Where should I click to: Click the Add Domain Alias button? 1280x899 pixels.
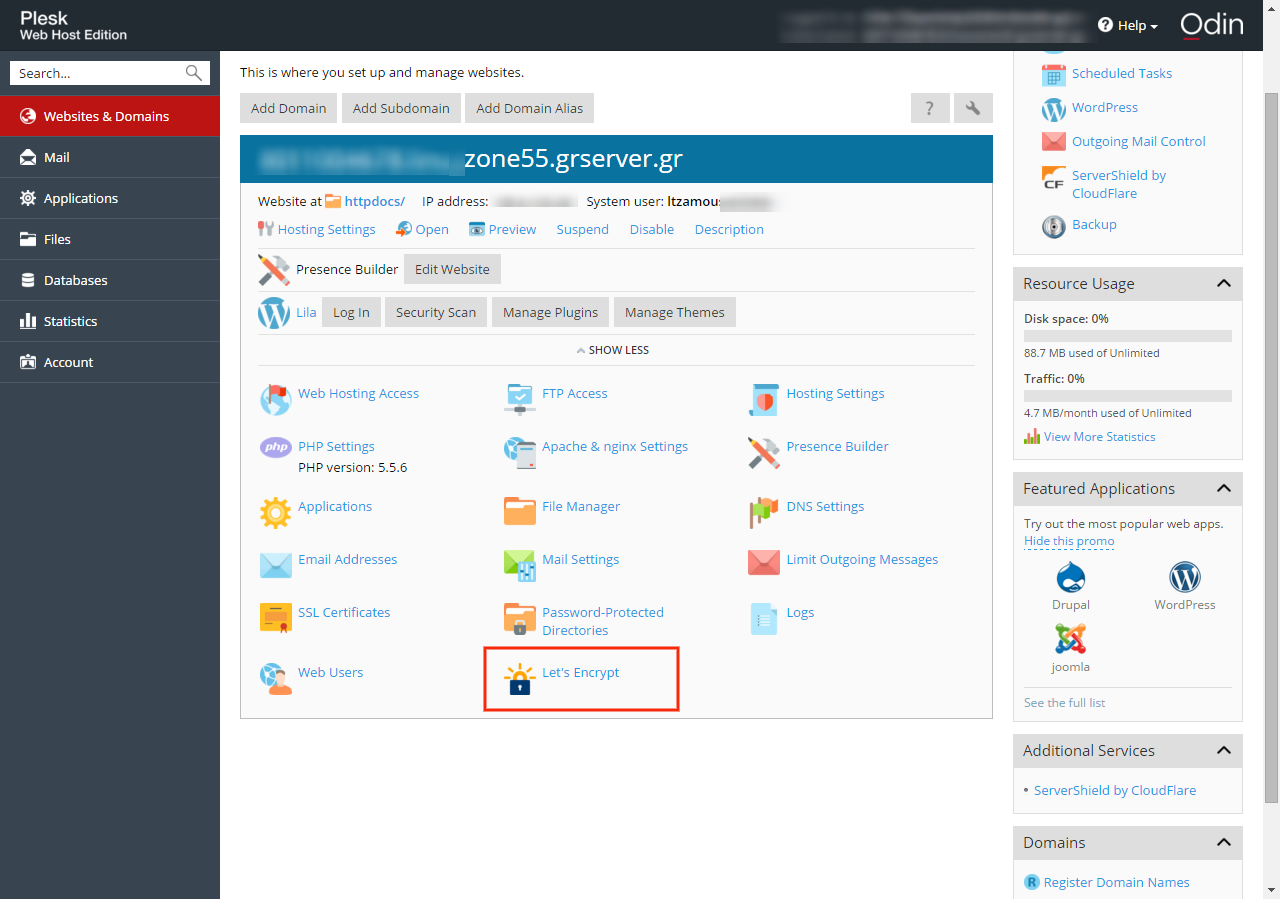529,108
